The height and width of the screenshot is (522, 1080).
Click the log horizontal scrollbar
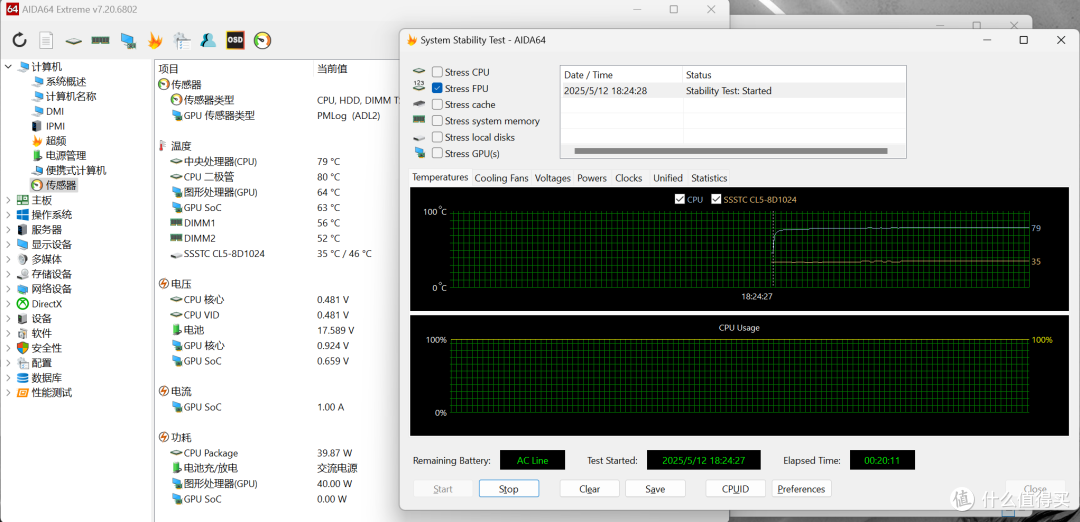[x=730, y=150]
